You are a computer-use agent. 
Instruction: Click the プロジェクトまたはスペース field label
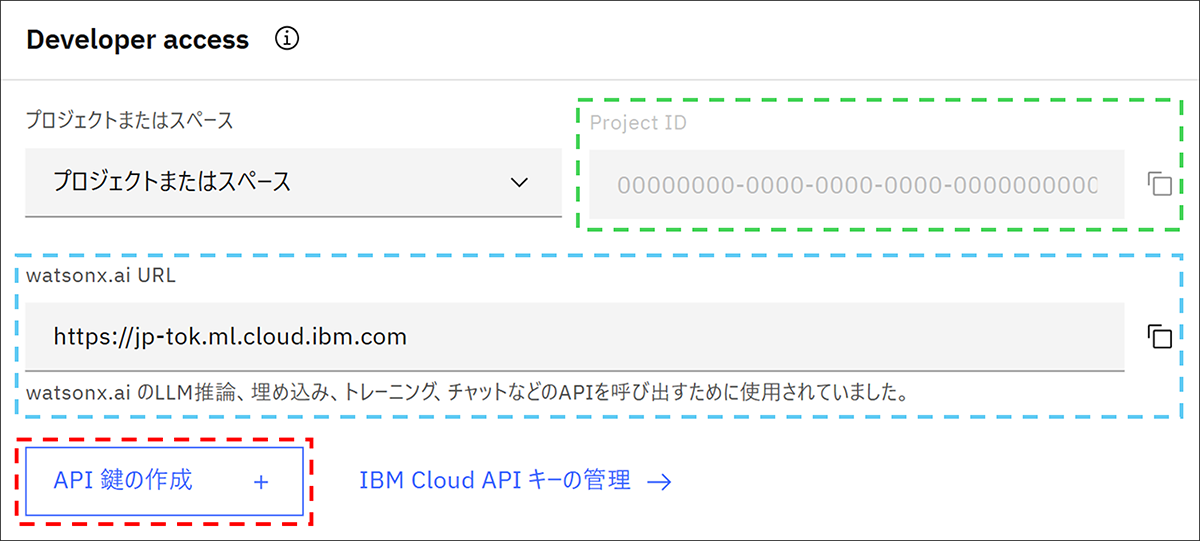[129, 120]
